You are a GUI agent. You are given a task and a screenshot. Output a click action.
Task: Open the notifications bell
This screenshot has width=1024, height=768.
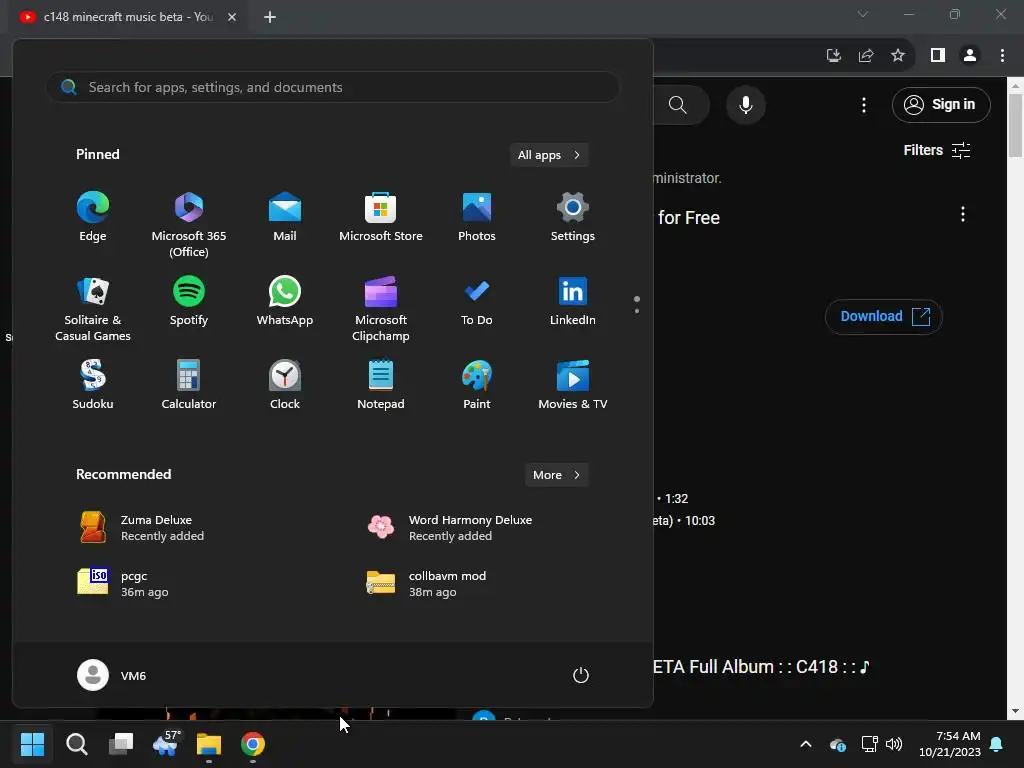(x=997, y=744)
